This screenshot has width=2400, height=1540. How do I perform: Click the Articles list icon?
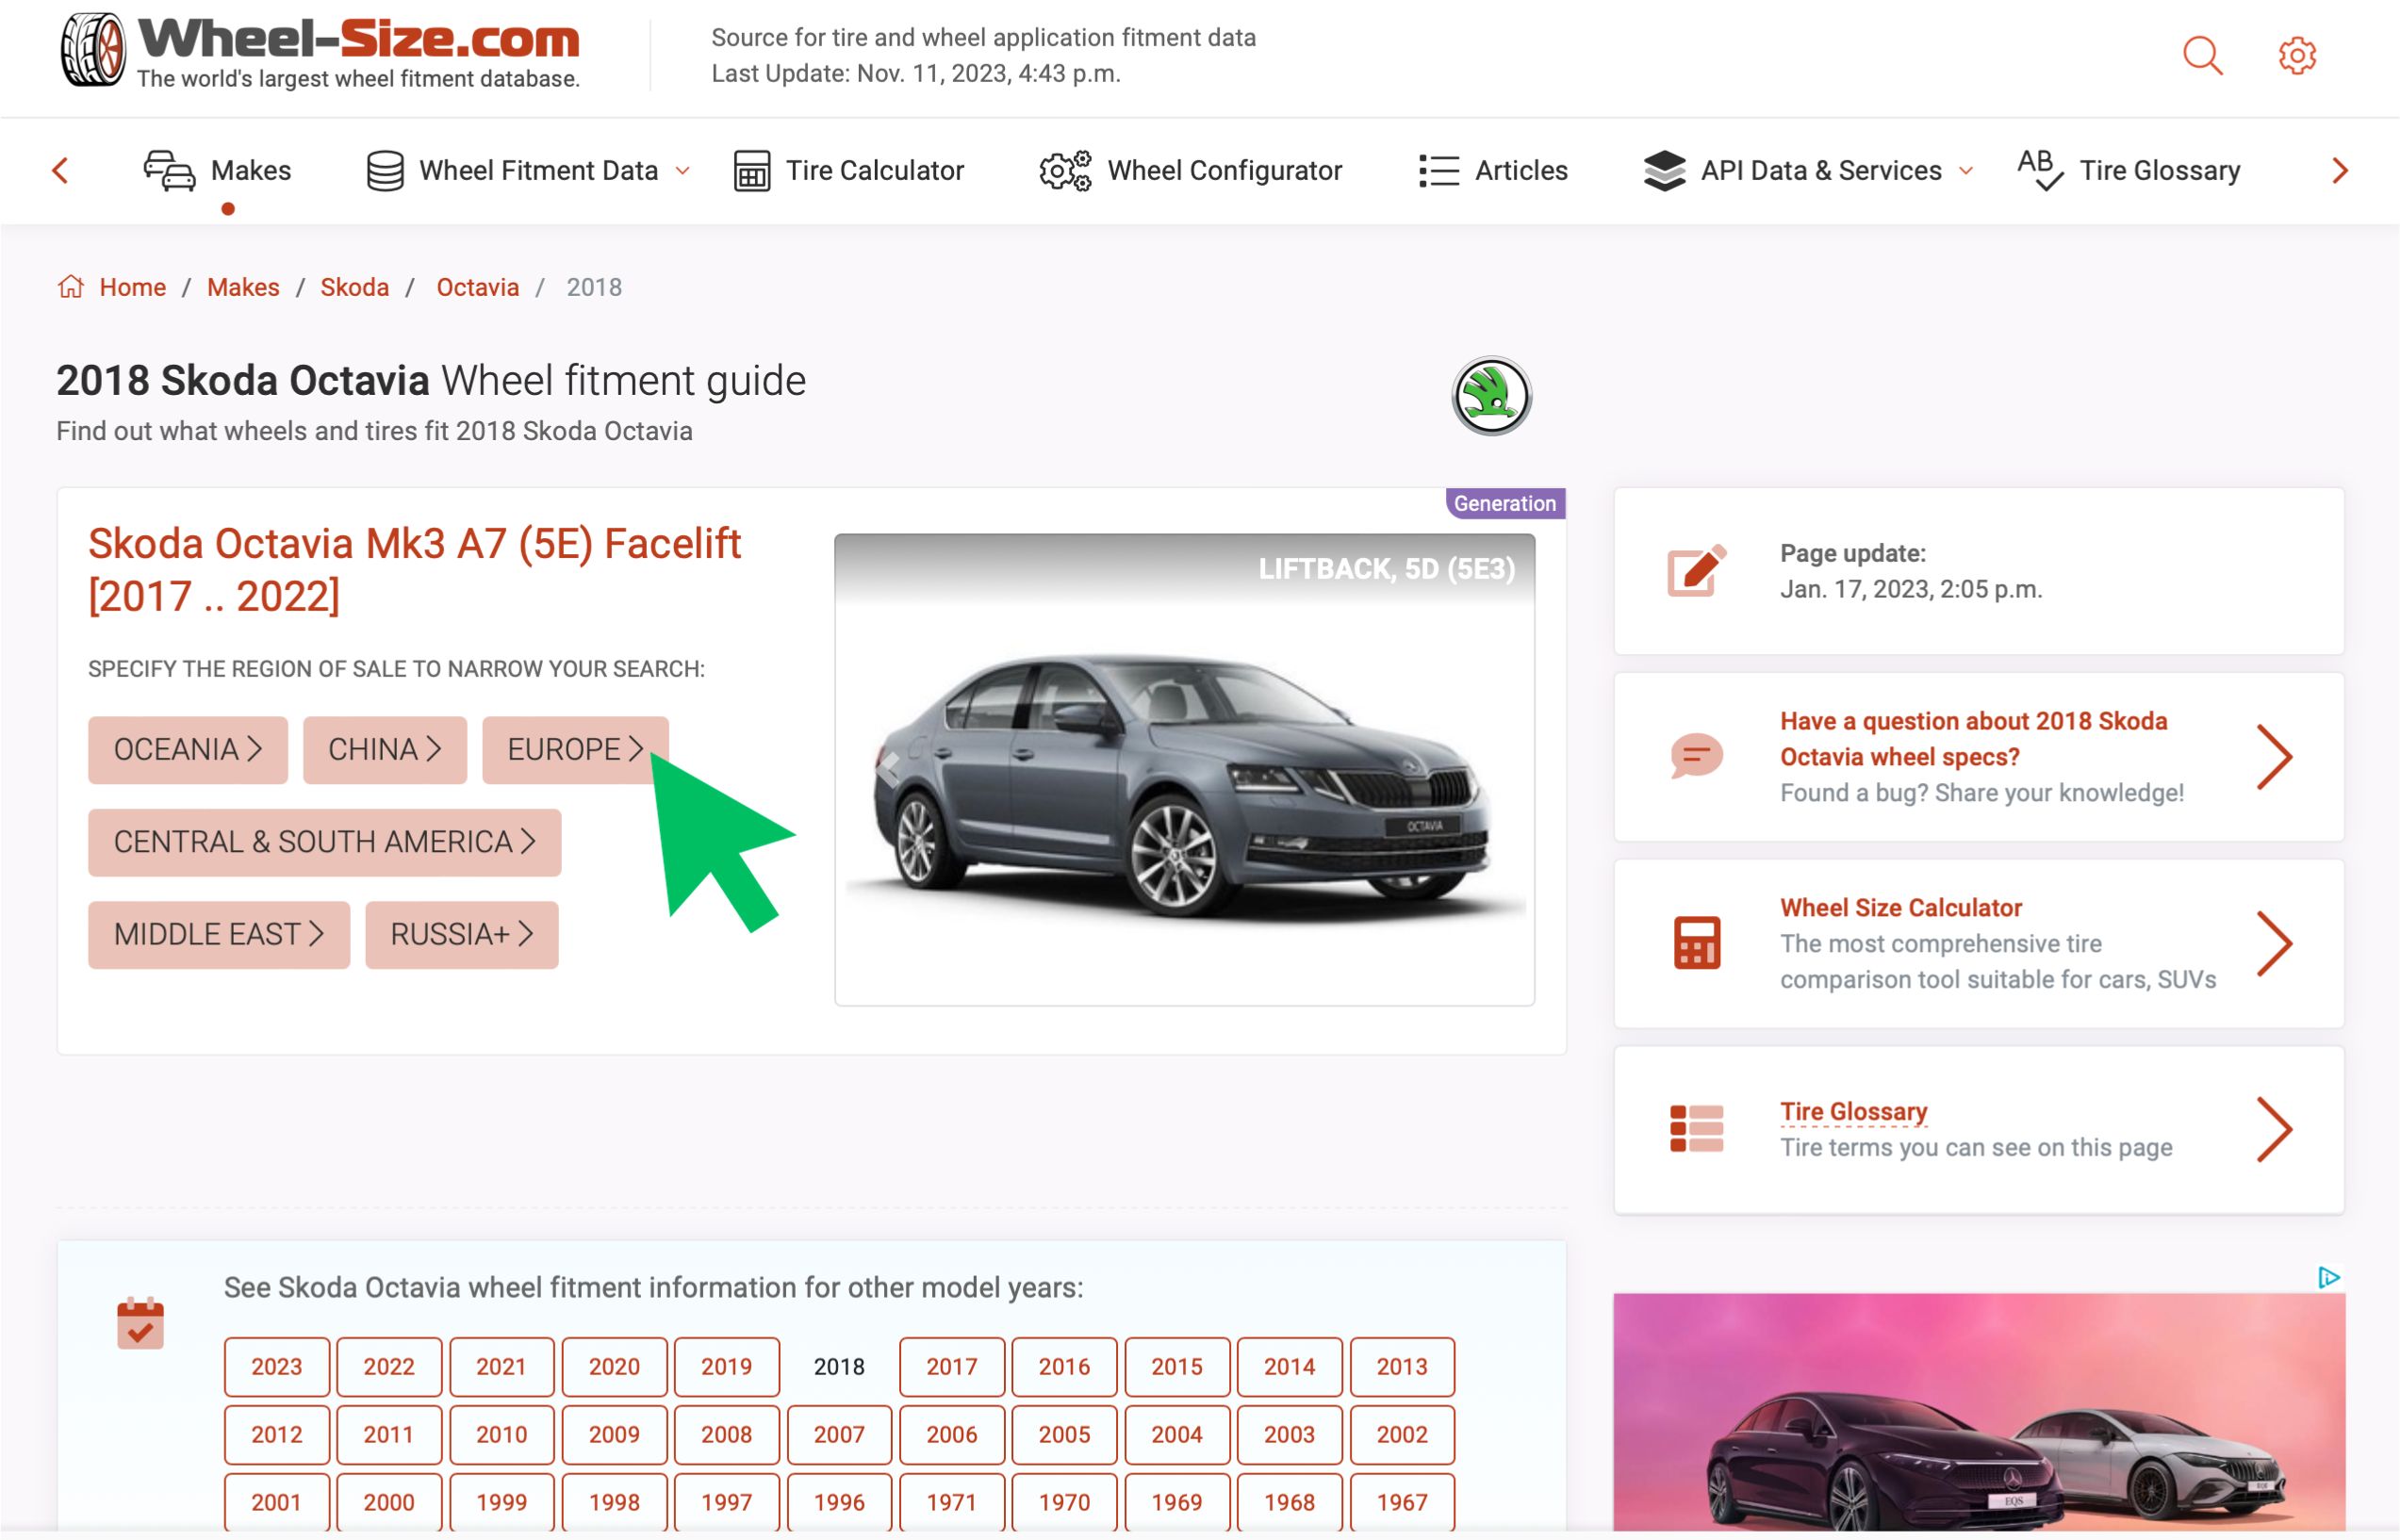pyautogui.click(x=1439, y=171)
